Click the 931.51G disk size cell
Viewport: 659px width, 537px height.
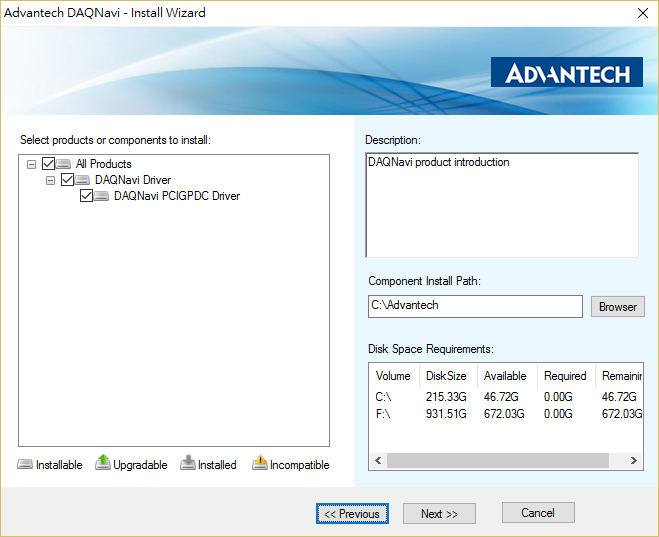[x=446, y=414]
